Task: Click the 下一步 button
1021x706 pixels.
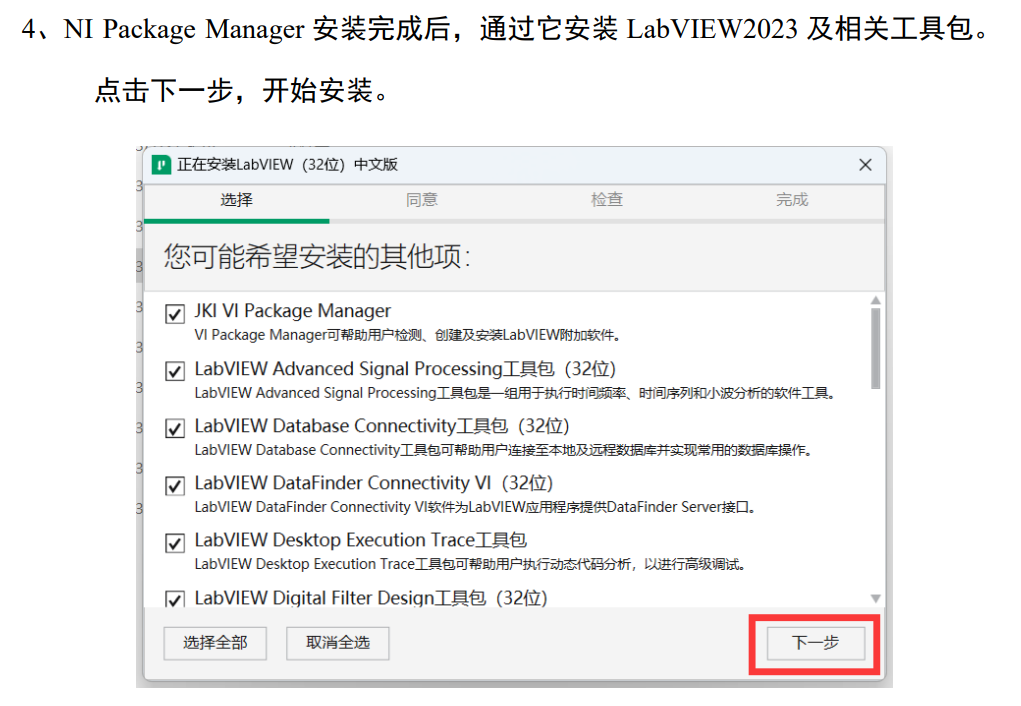Action: 816,643
